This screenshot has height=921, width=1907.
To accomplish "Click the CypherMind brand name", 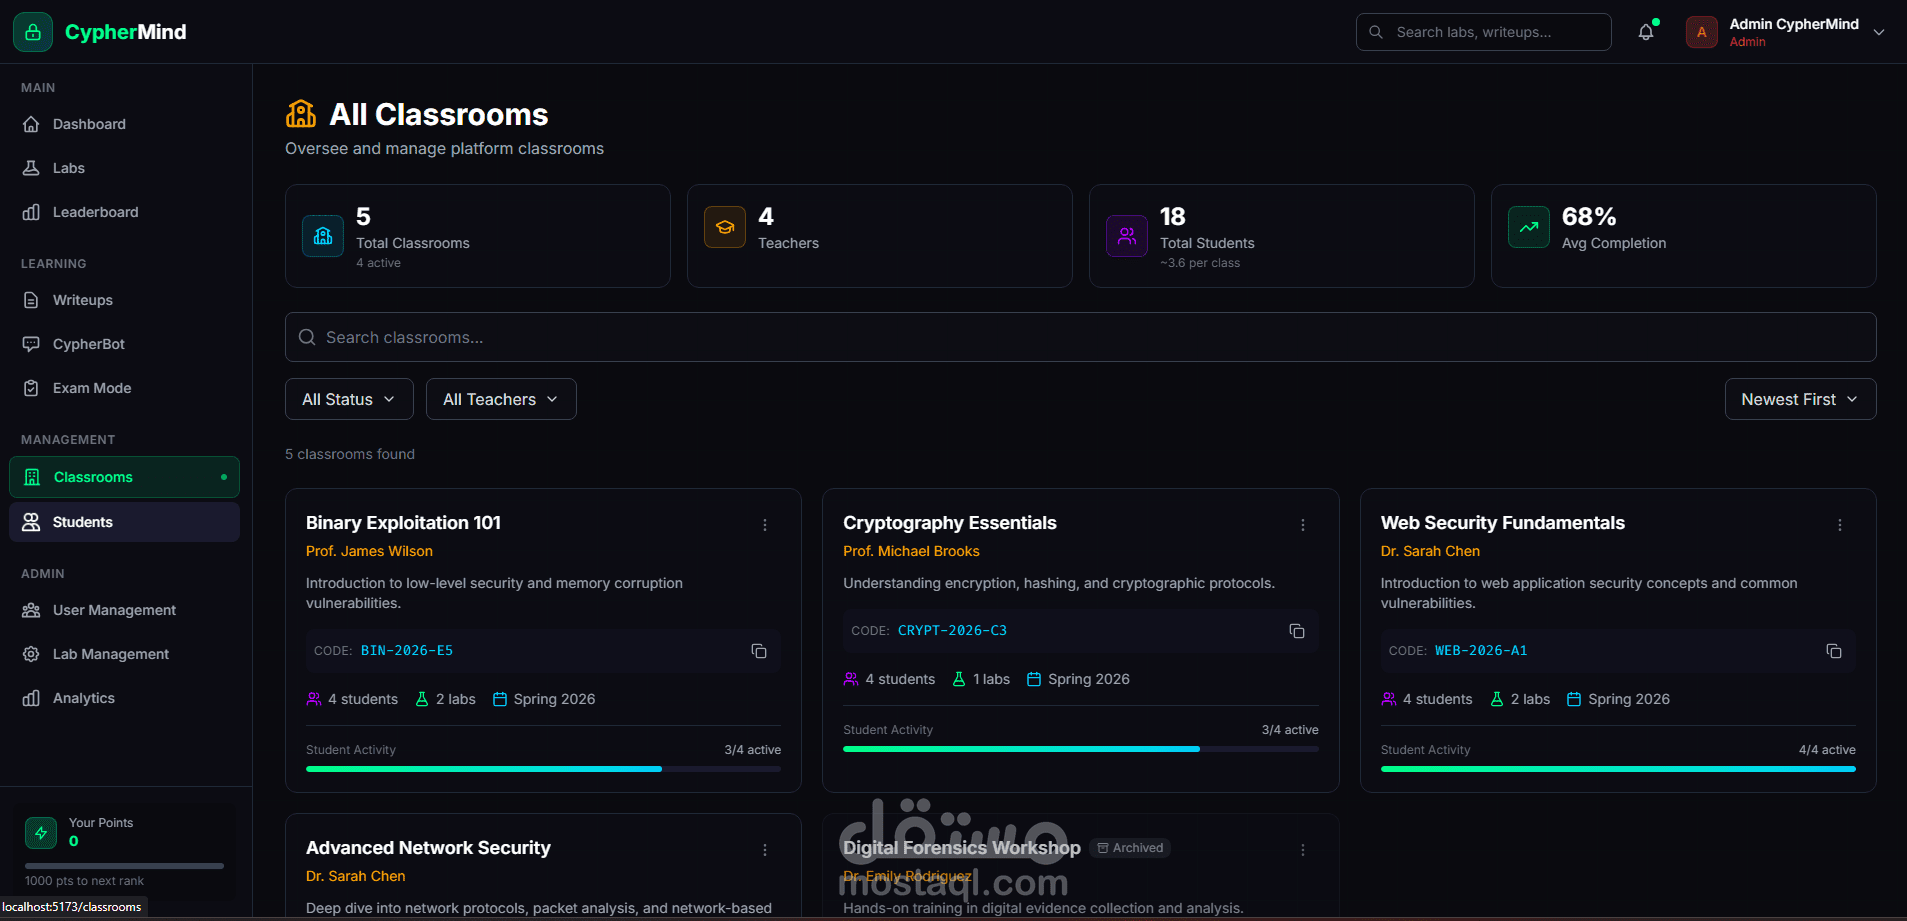I will 125,32.
